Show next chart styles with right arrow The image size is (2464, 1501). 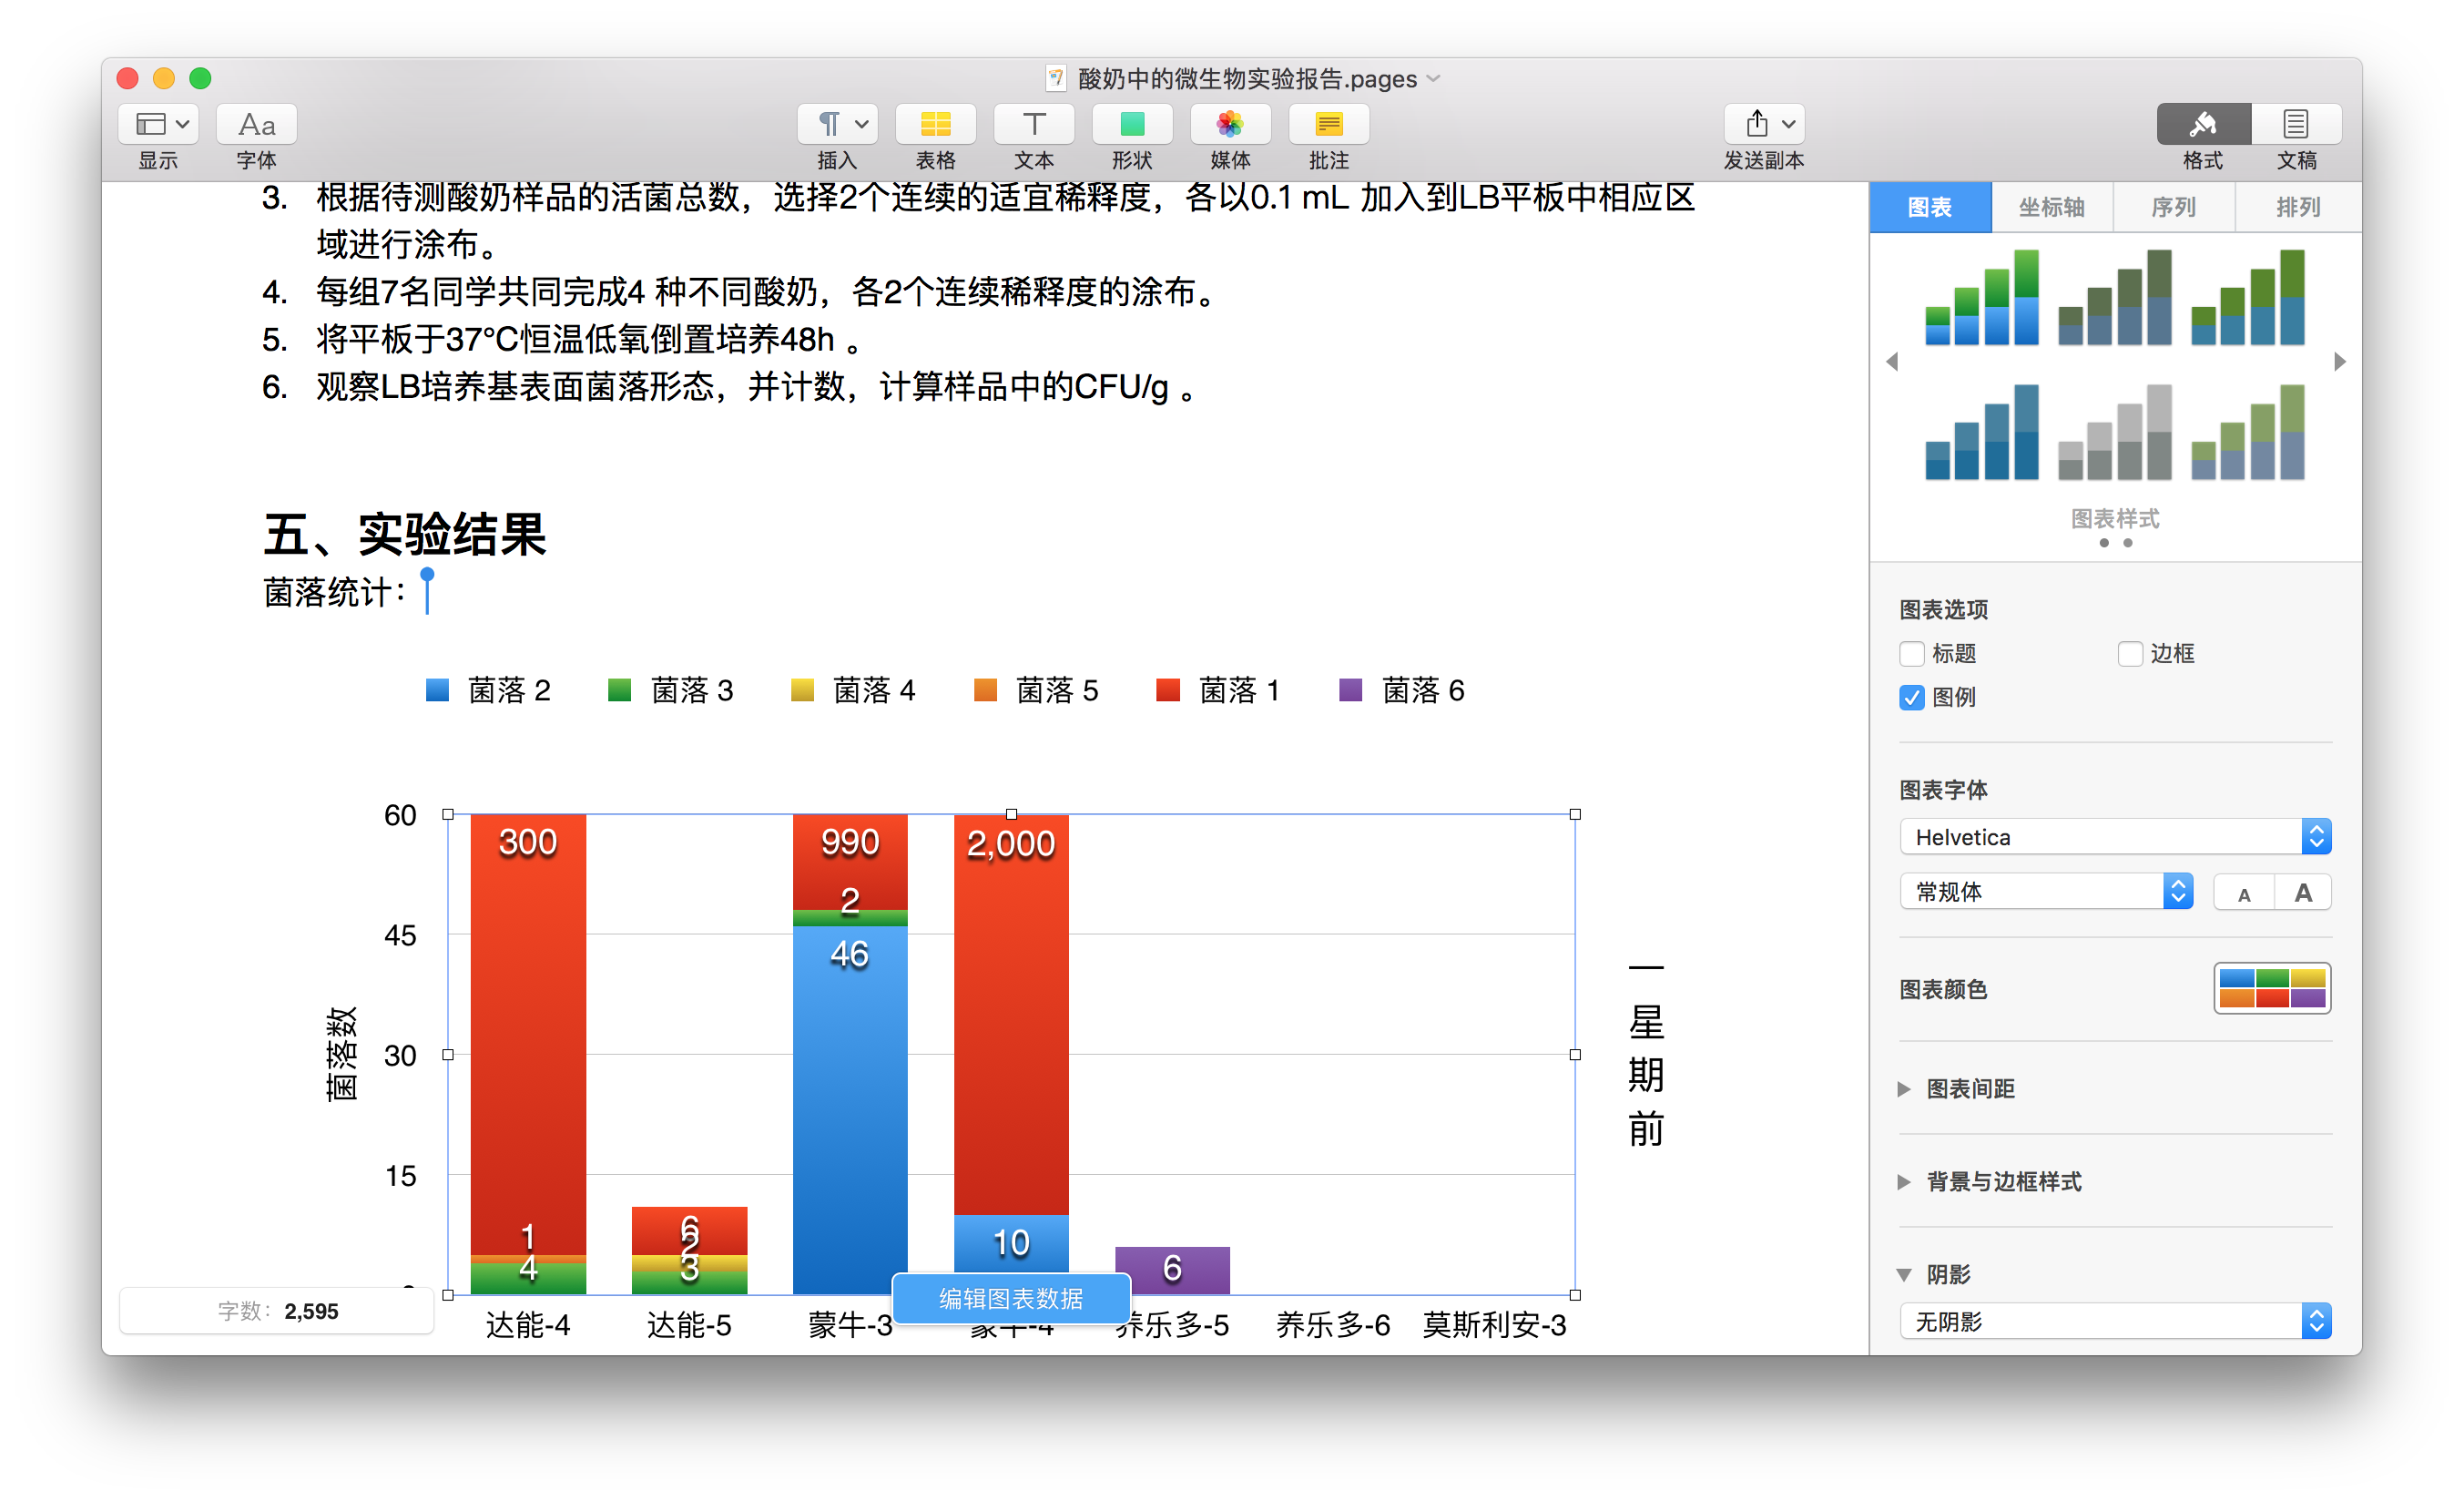pos(2339,361)
